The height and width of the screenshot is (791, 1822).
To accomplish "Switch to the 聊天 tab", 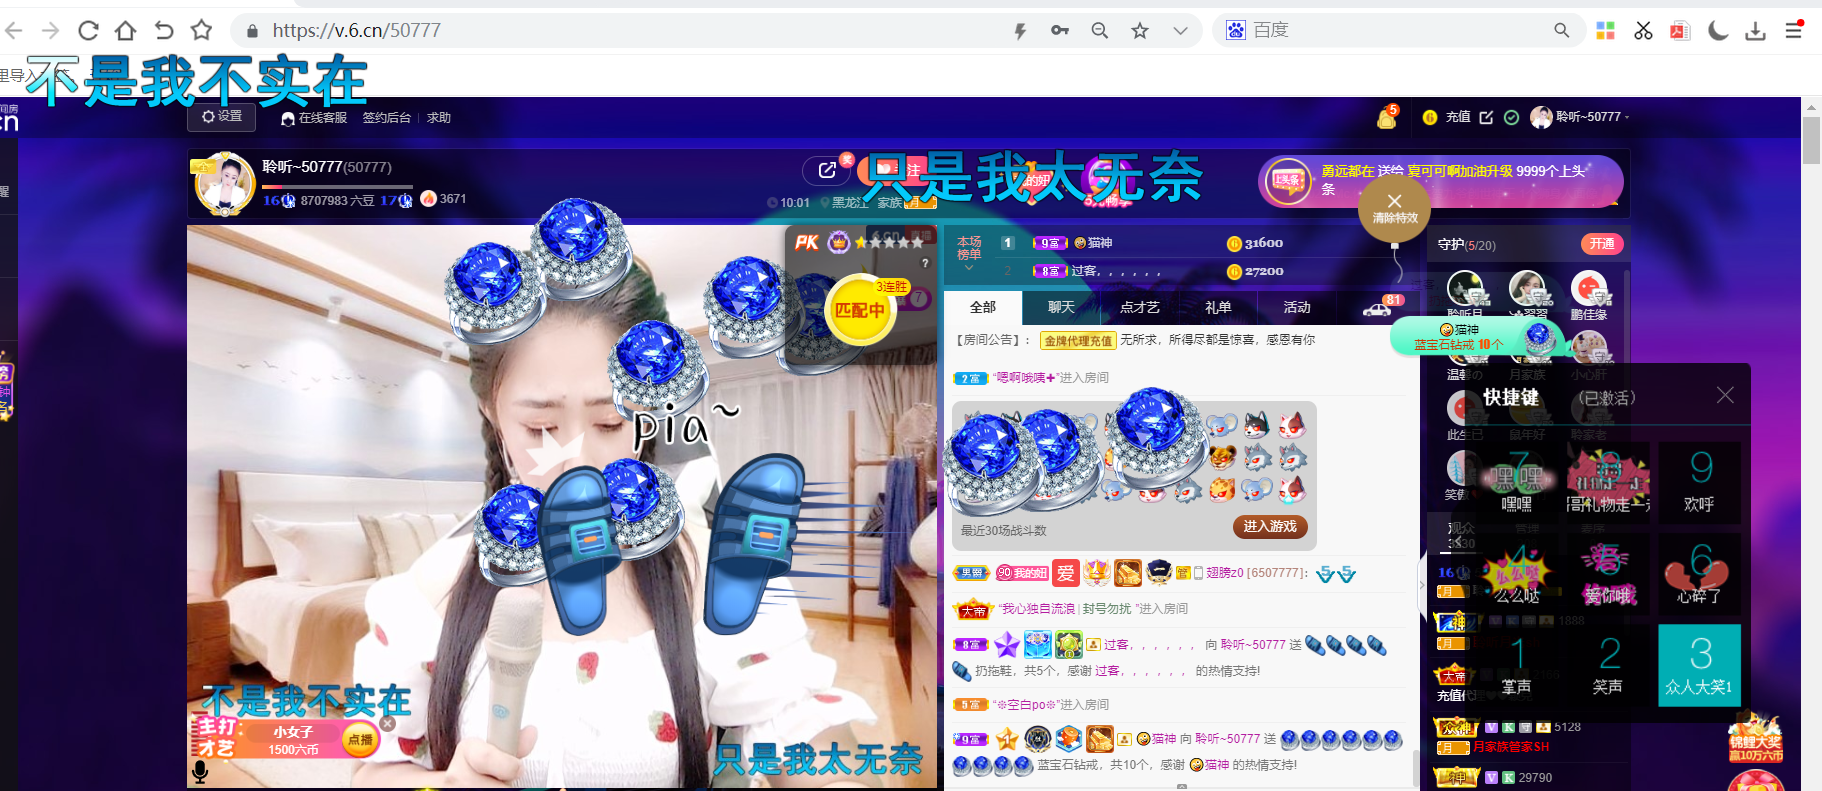I will click(1061, 307).
